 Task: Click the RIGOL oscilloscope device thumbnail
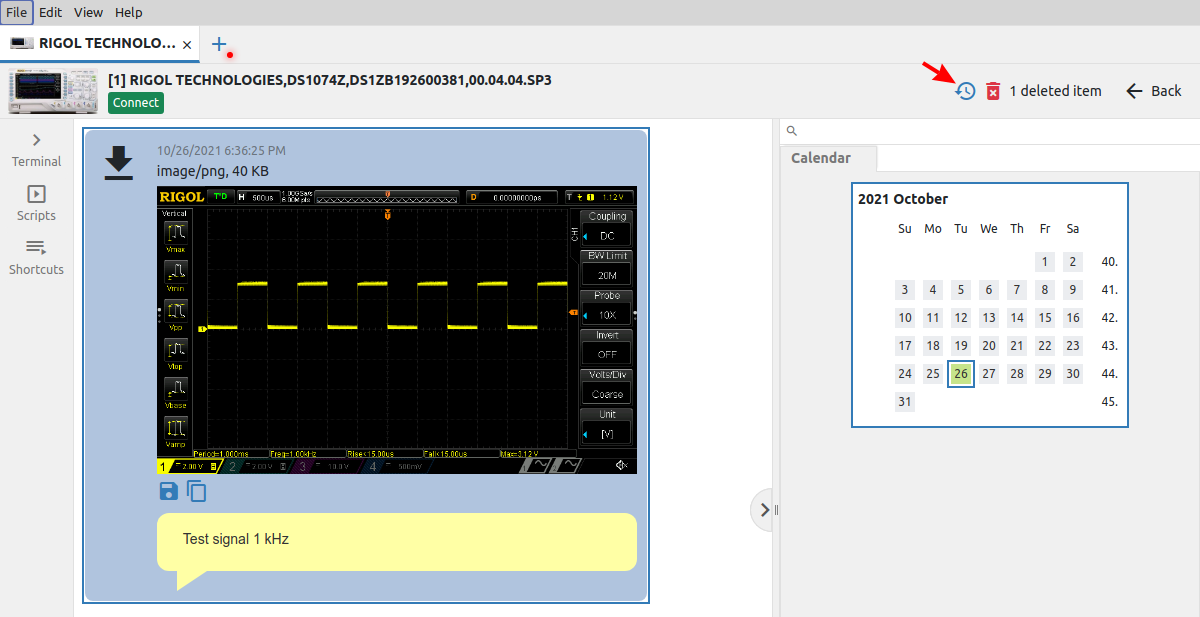coord(54,91)
